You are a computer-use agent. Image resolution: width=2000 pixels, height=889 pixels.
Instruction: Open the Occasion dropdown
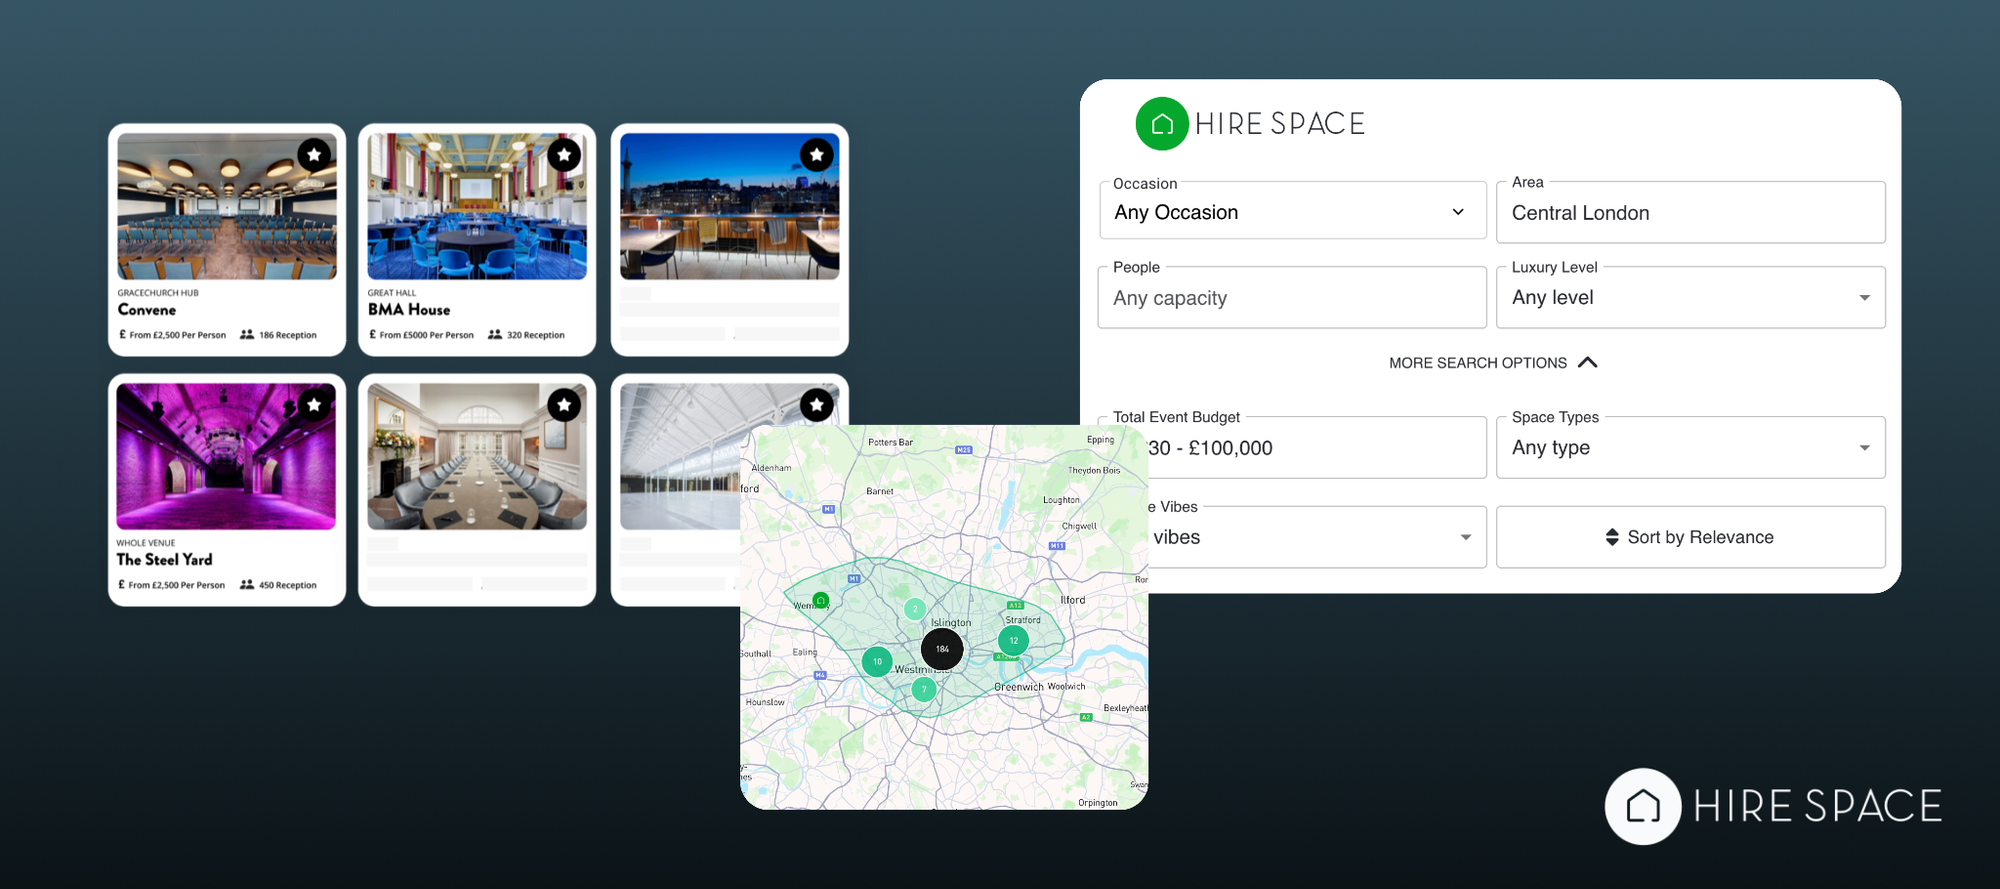click(1292, 212)
